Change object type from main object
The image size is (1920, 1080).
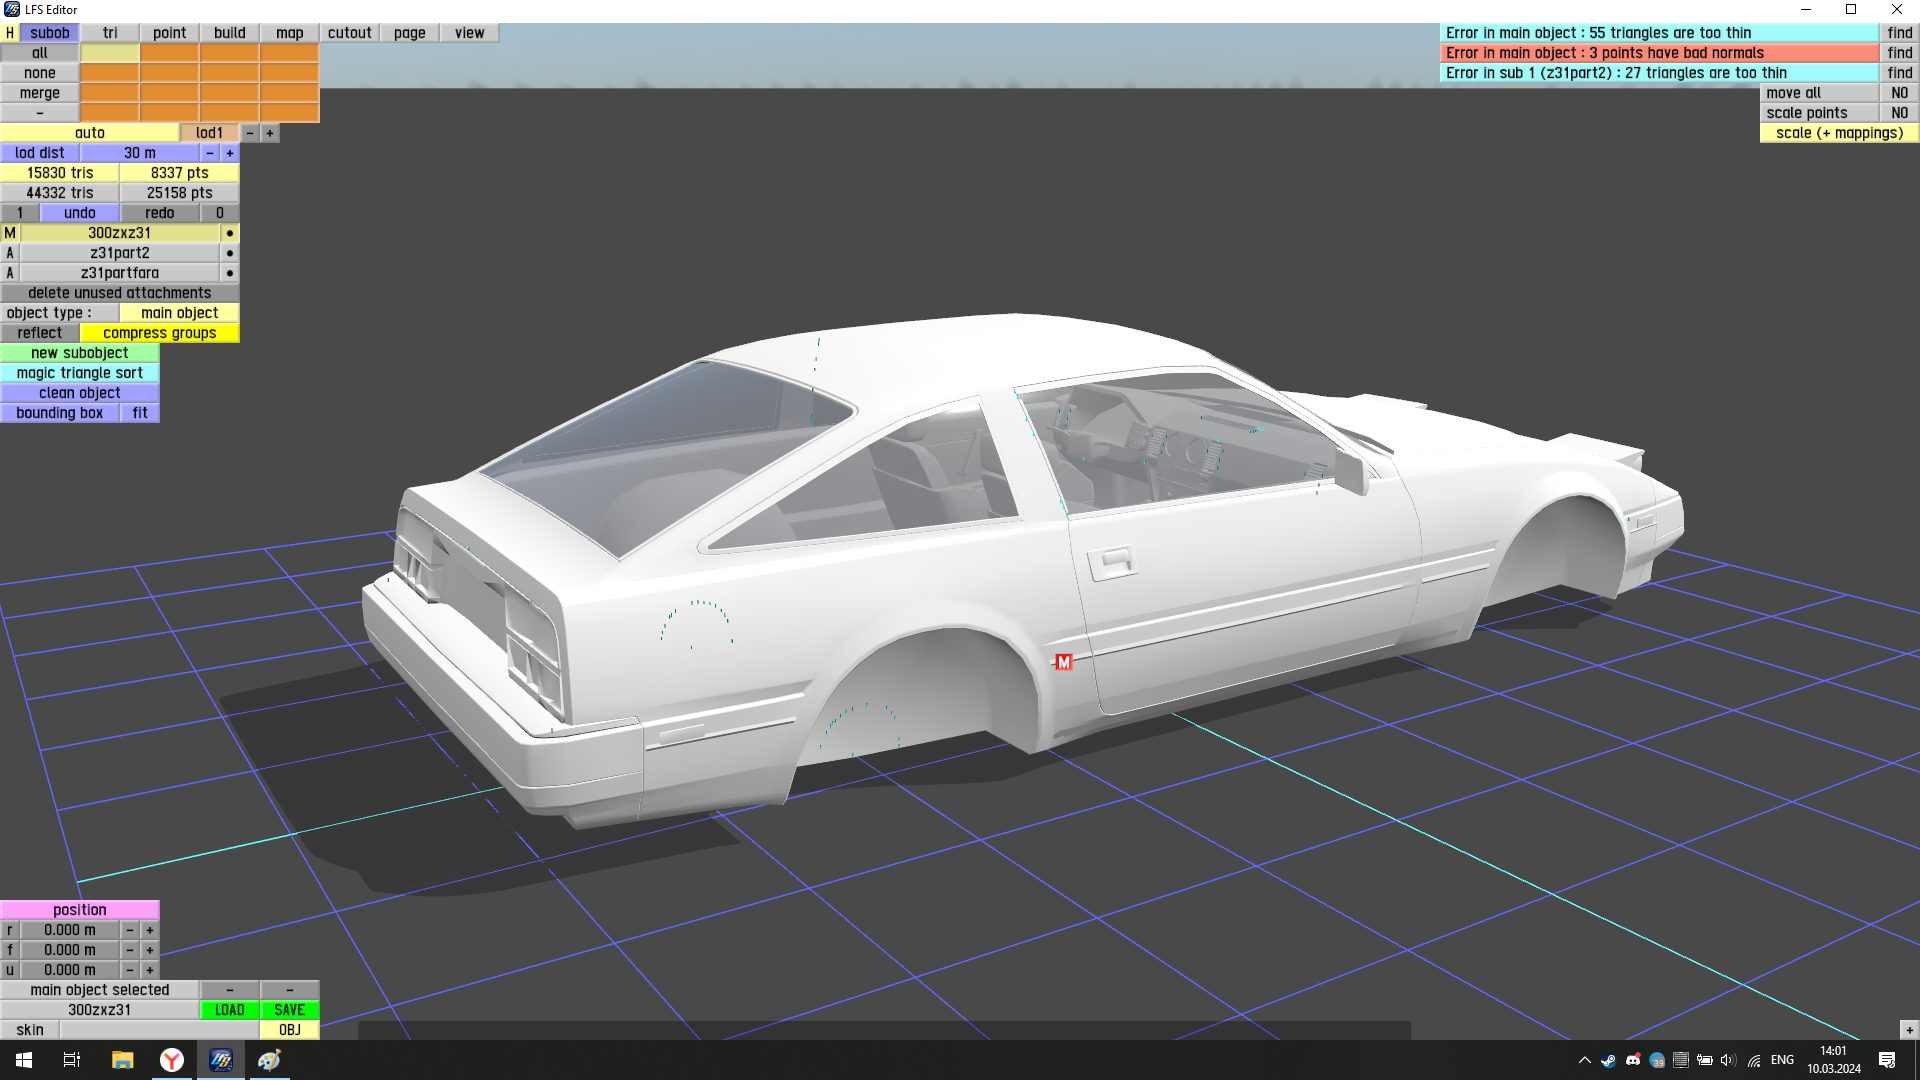pyautogui.click(x=179, y=313)
